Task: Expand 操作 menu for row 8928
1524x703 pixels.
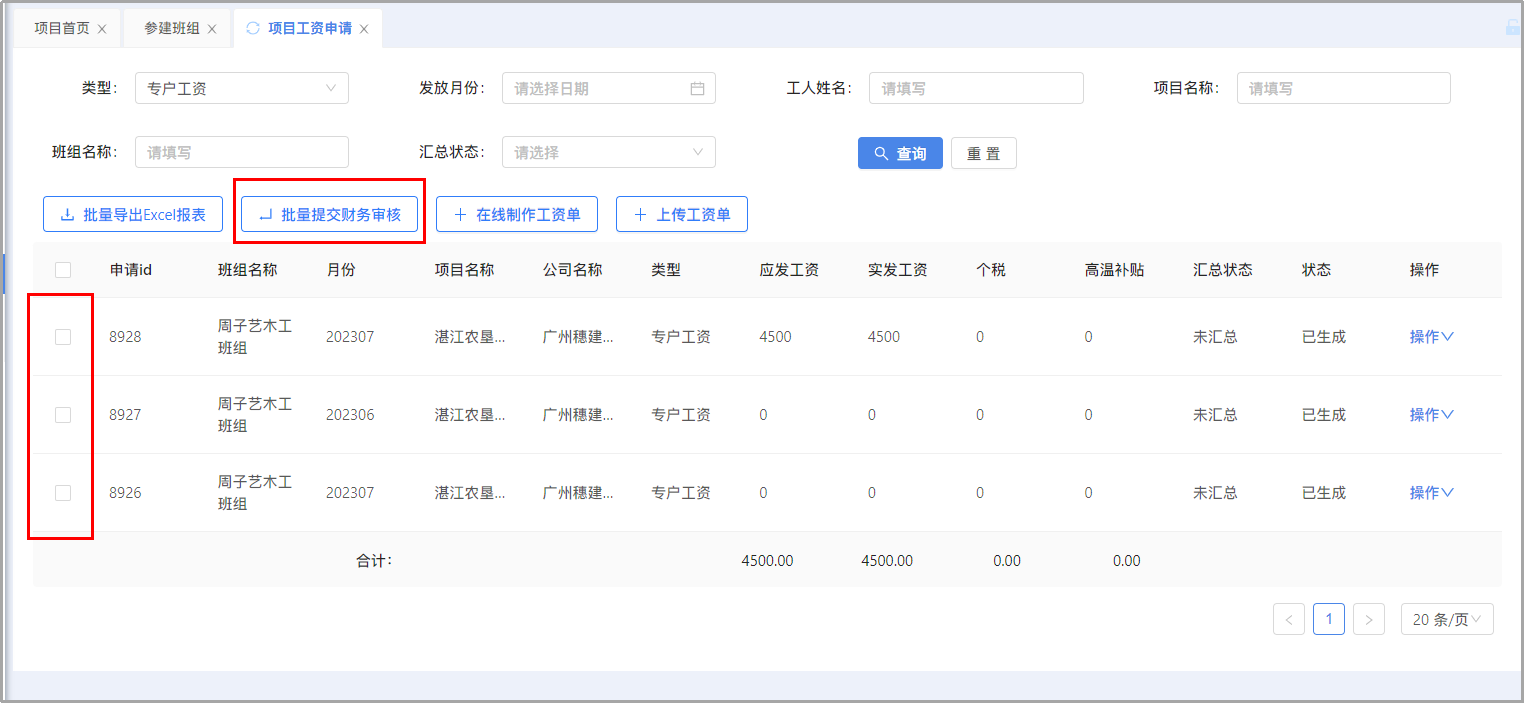Action: (x=1431, y=337)
